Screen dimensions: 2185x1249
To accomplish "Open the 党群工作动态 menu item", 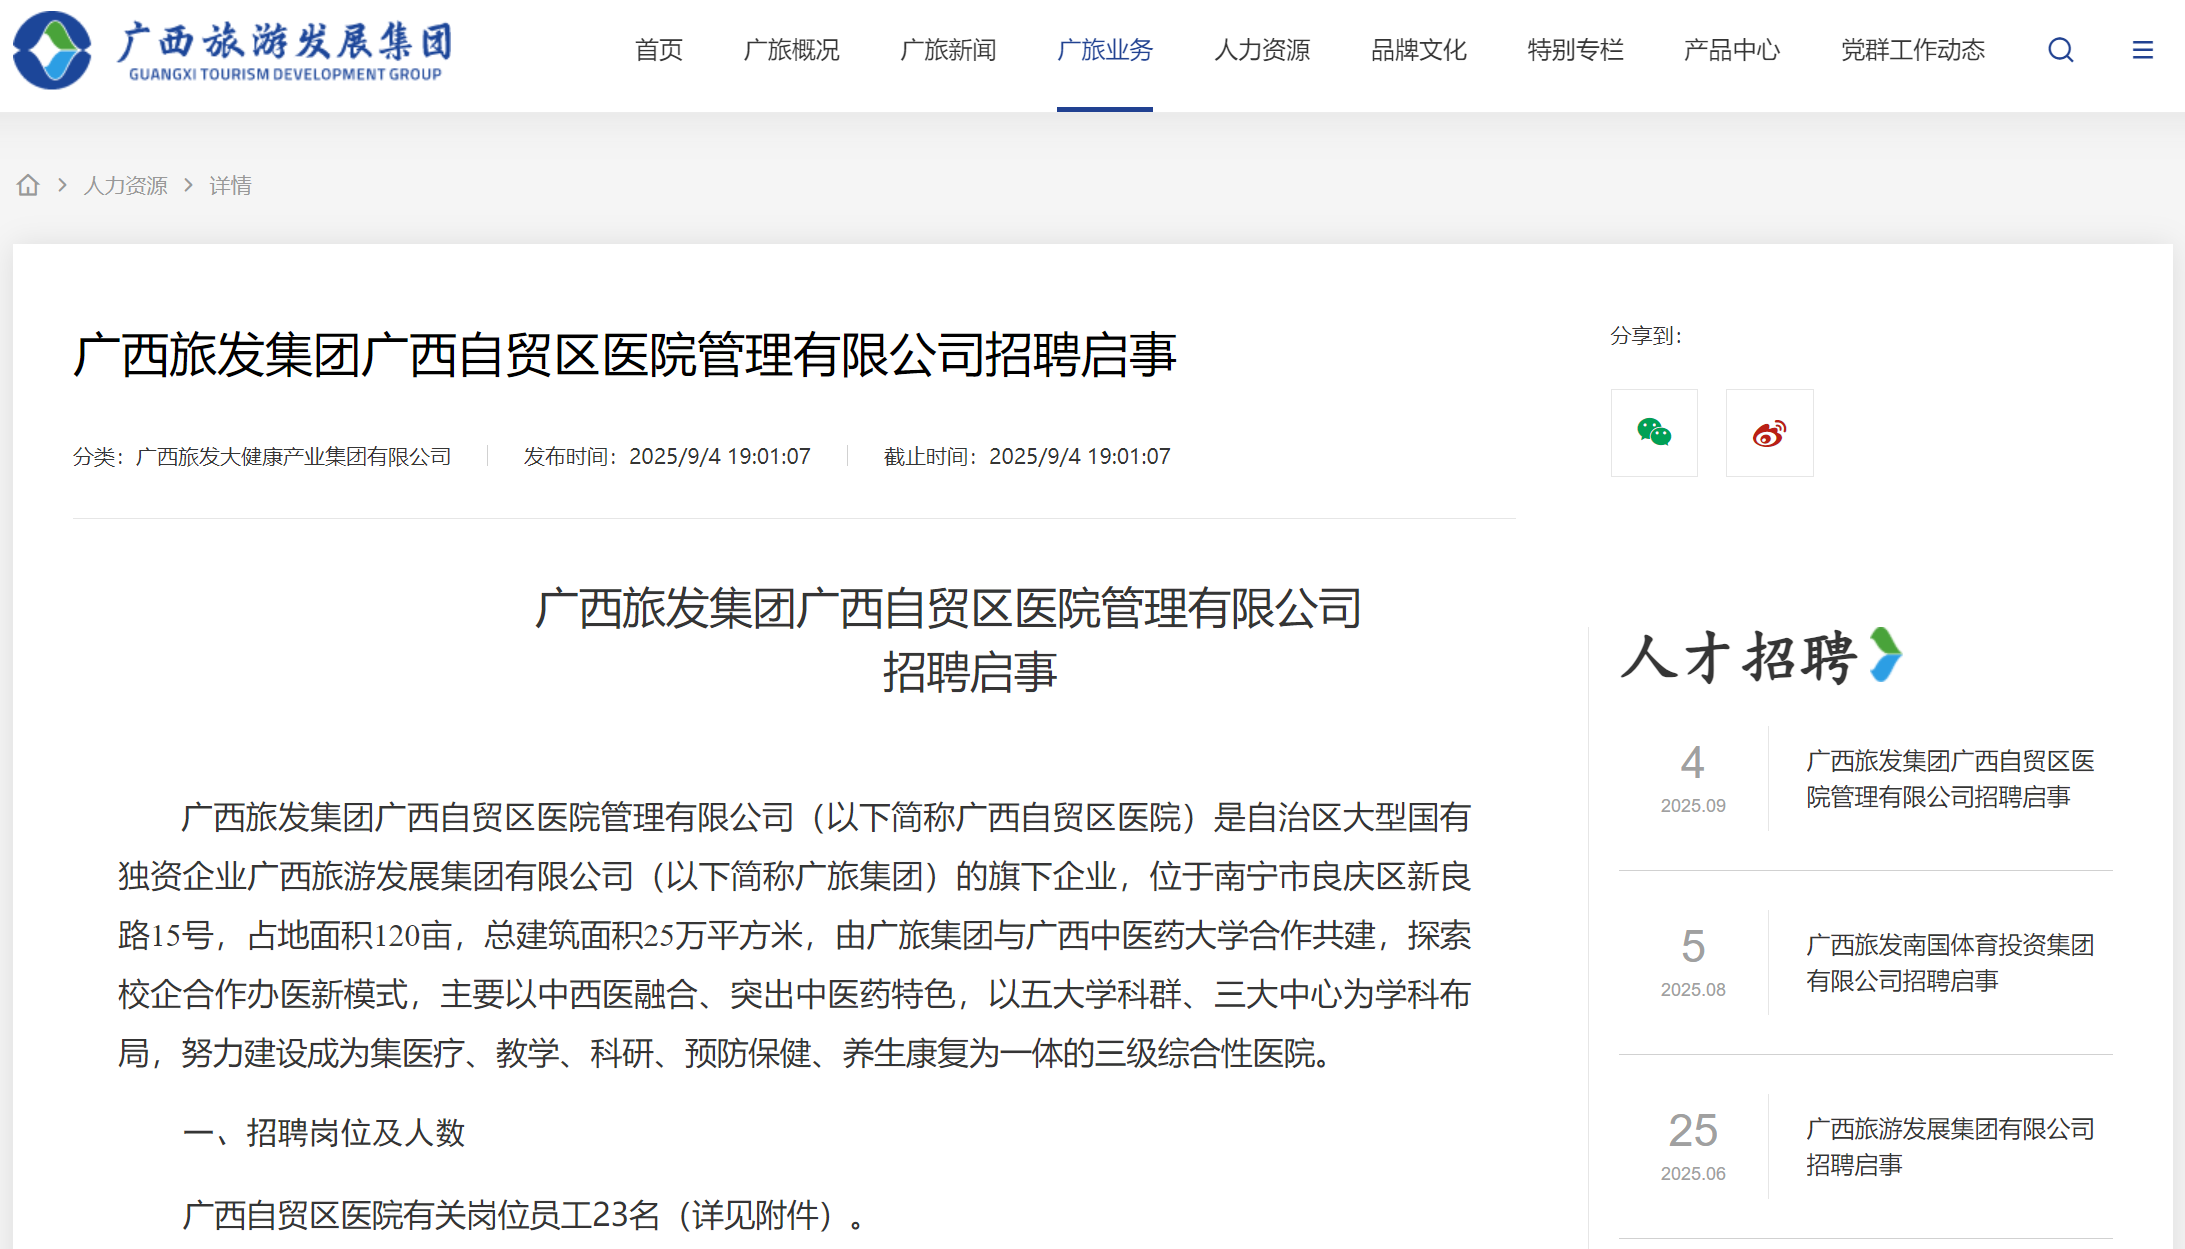I will click(x=1912, y=50).
